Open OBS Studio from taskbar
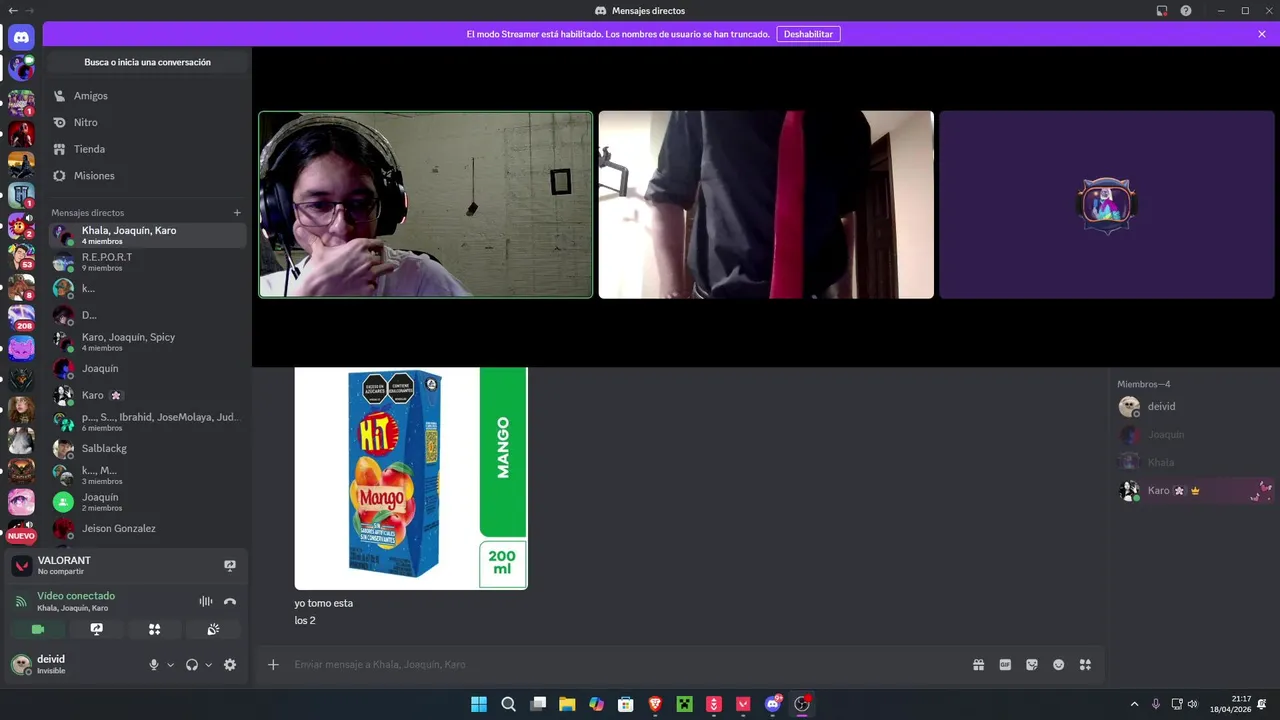1280x720 pixels. 802,704
